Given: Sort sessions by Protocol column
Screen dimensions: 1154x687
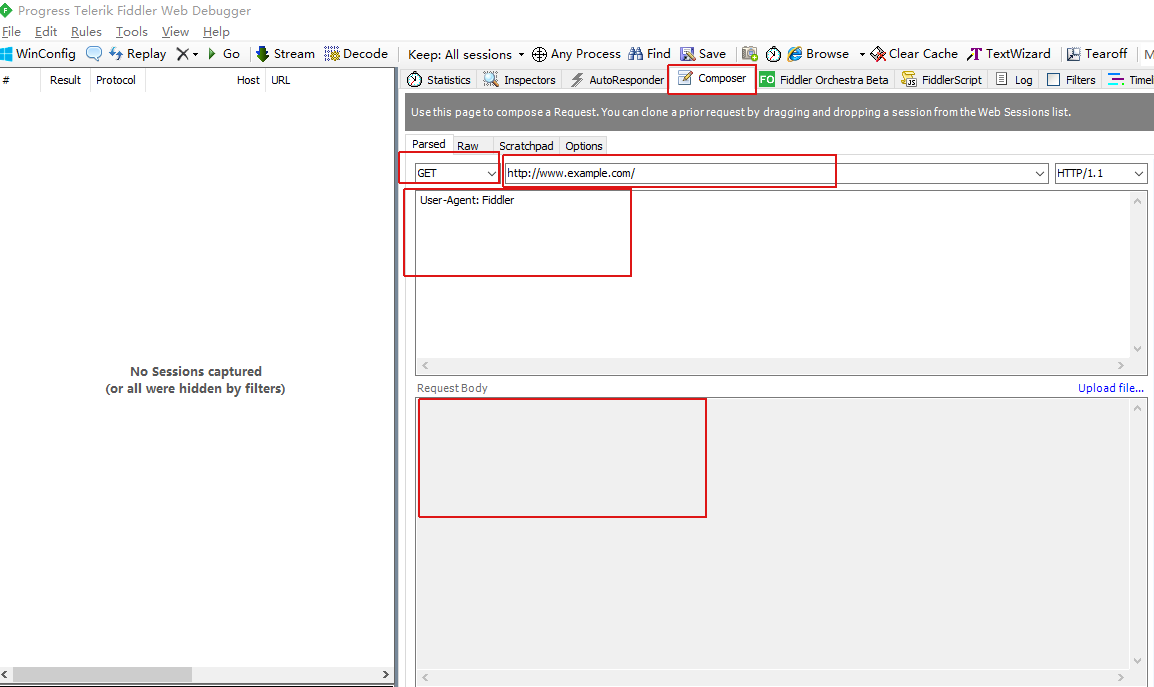Looking at the screenshot, I should pyautogui.click(x=116, y=80).
